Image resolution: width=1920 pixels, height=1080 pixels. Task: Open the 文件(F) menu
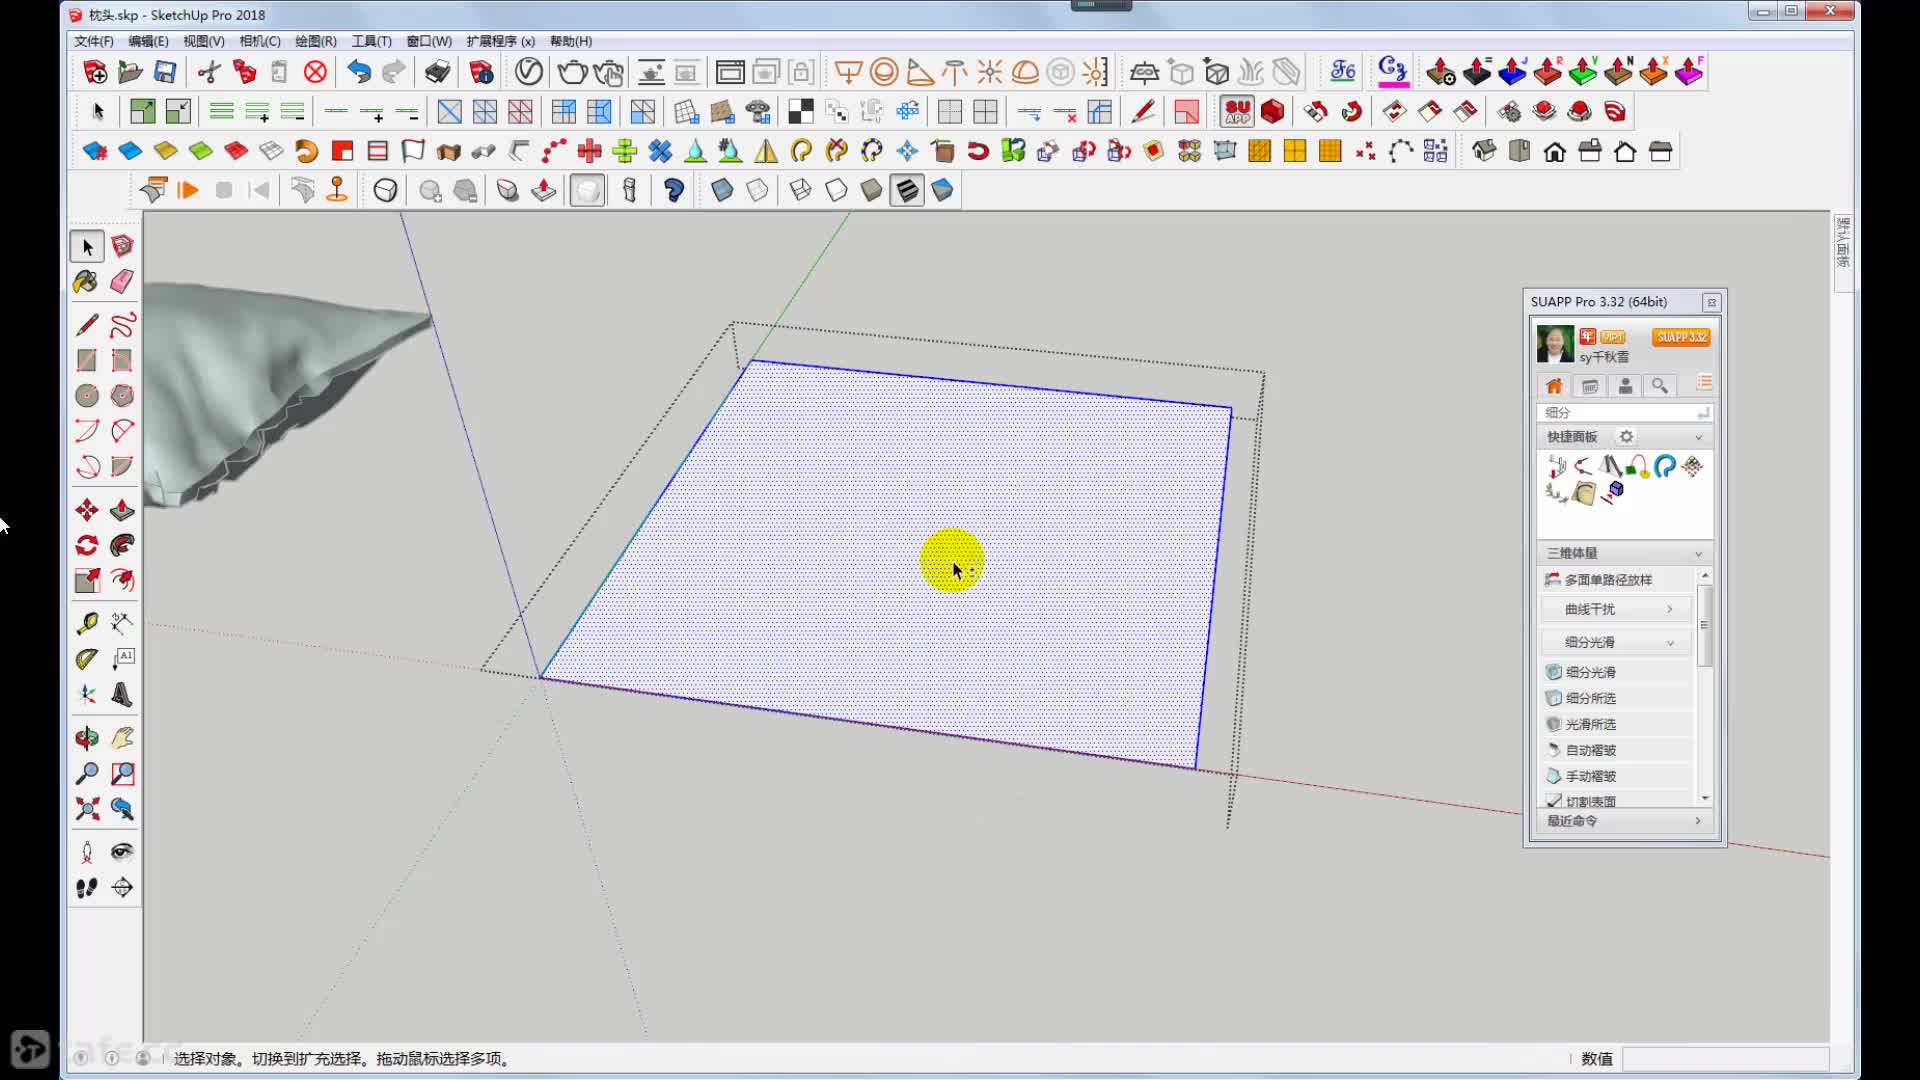click(94, 41)
